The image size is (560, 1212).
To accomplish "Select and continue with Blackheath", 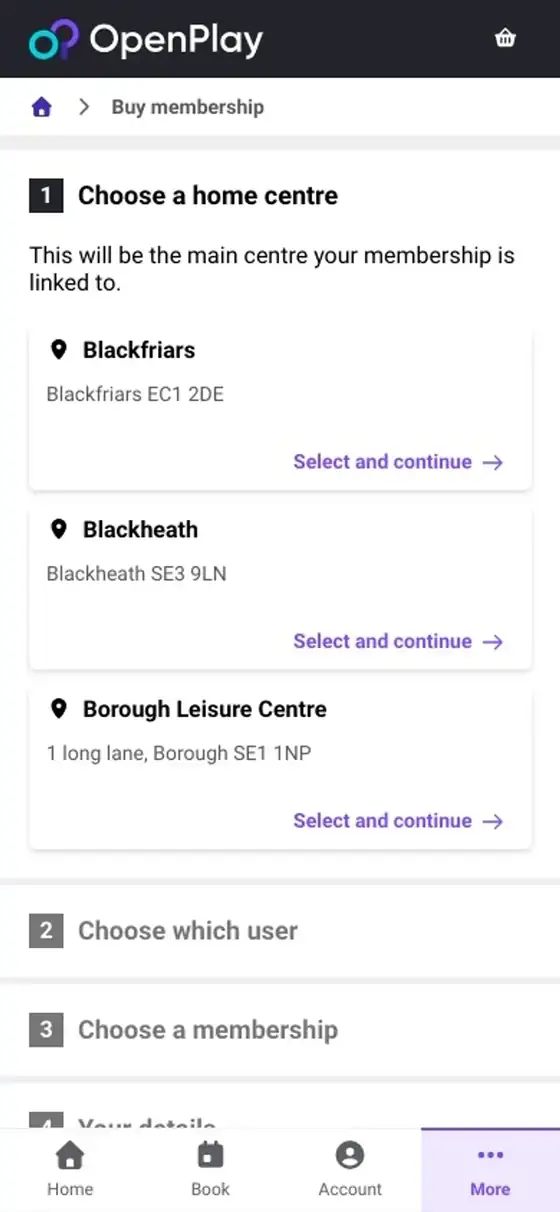I will [398, 642].
